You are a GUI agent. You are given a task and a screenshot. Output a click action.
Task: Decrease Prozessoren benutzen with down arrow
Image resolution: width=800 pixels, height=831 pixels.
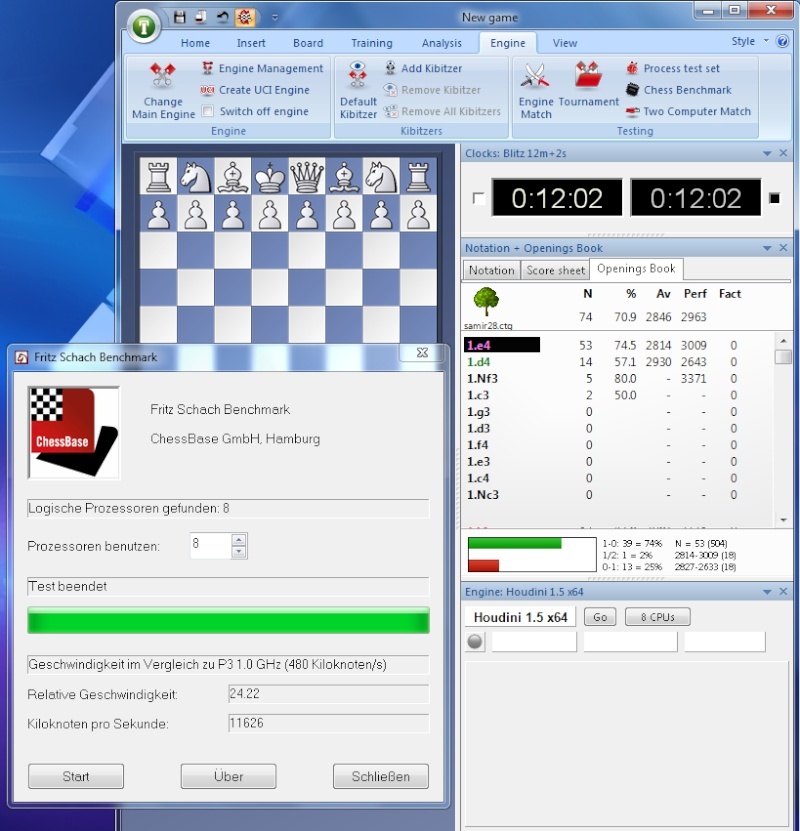pos(239,552)
